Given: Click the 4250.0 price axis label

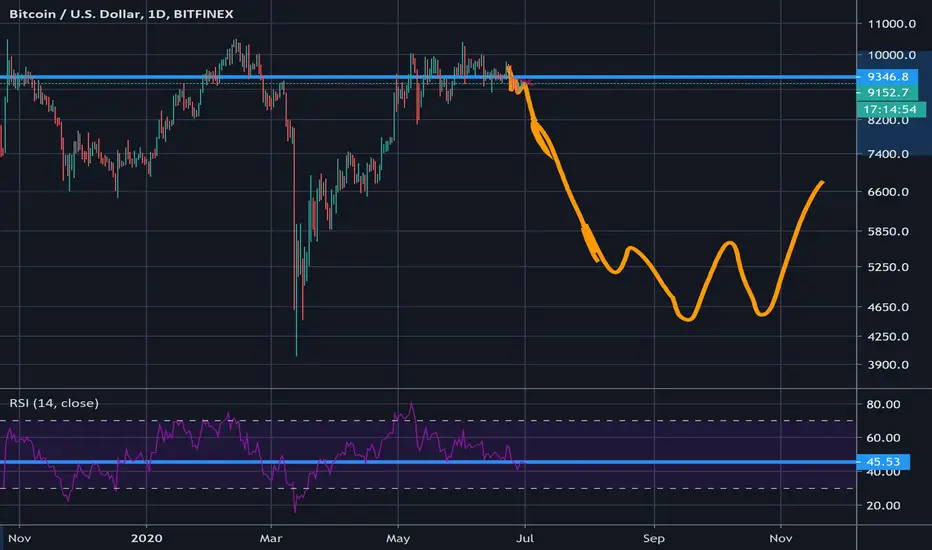Looking at the screenshot, I should pyautogui.click(x=888, y=337).
